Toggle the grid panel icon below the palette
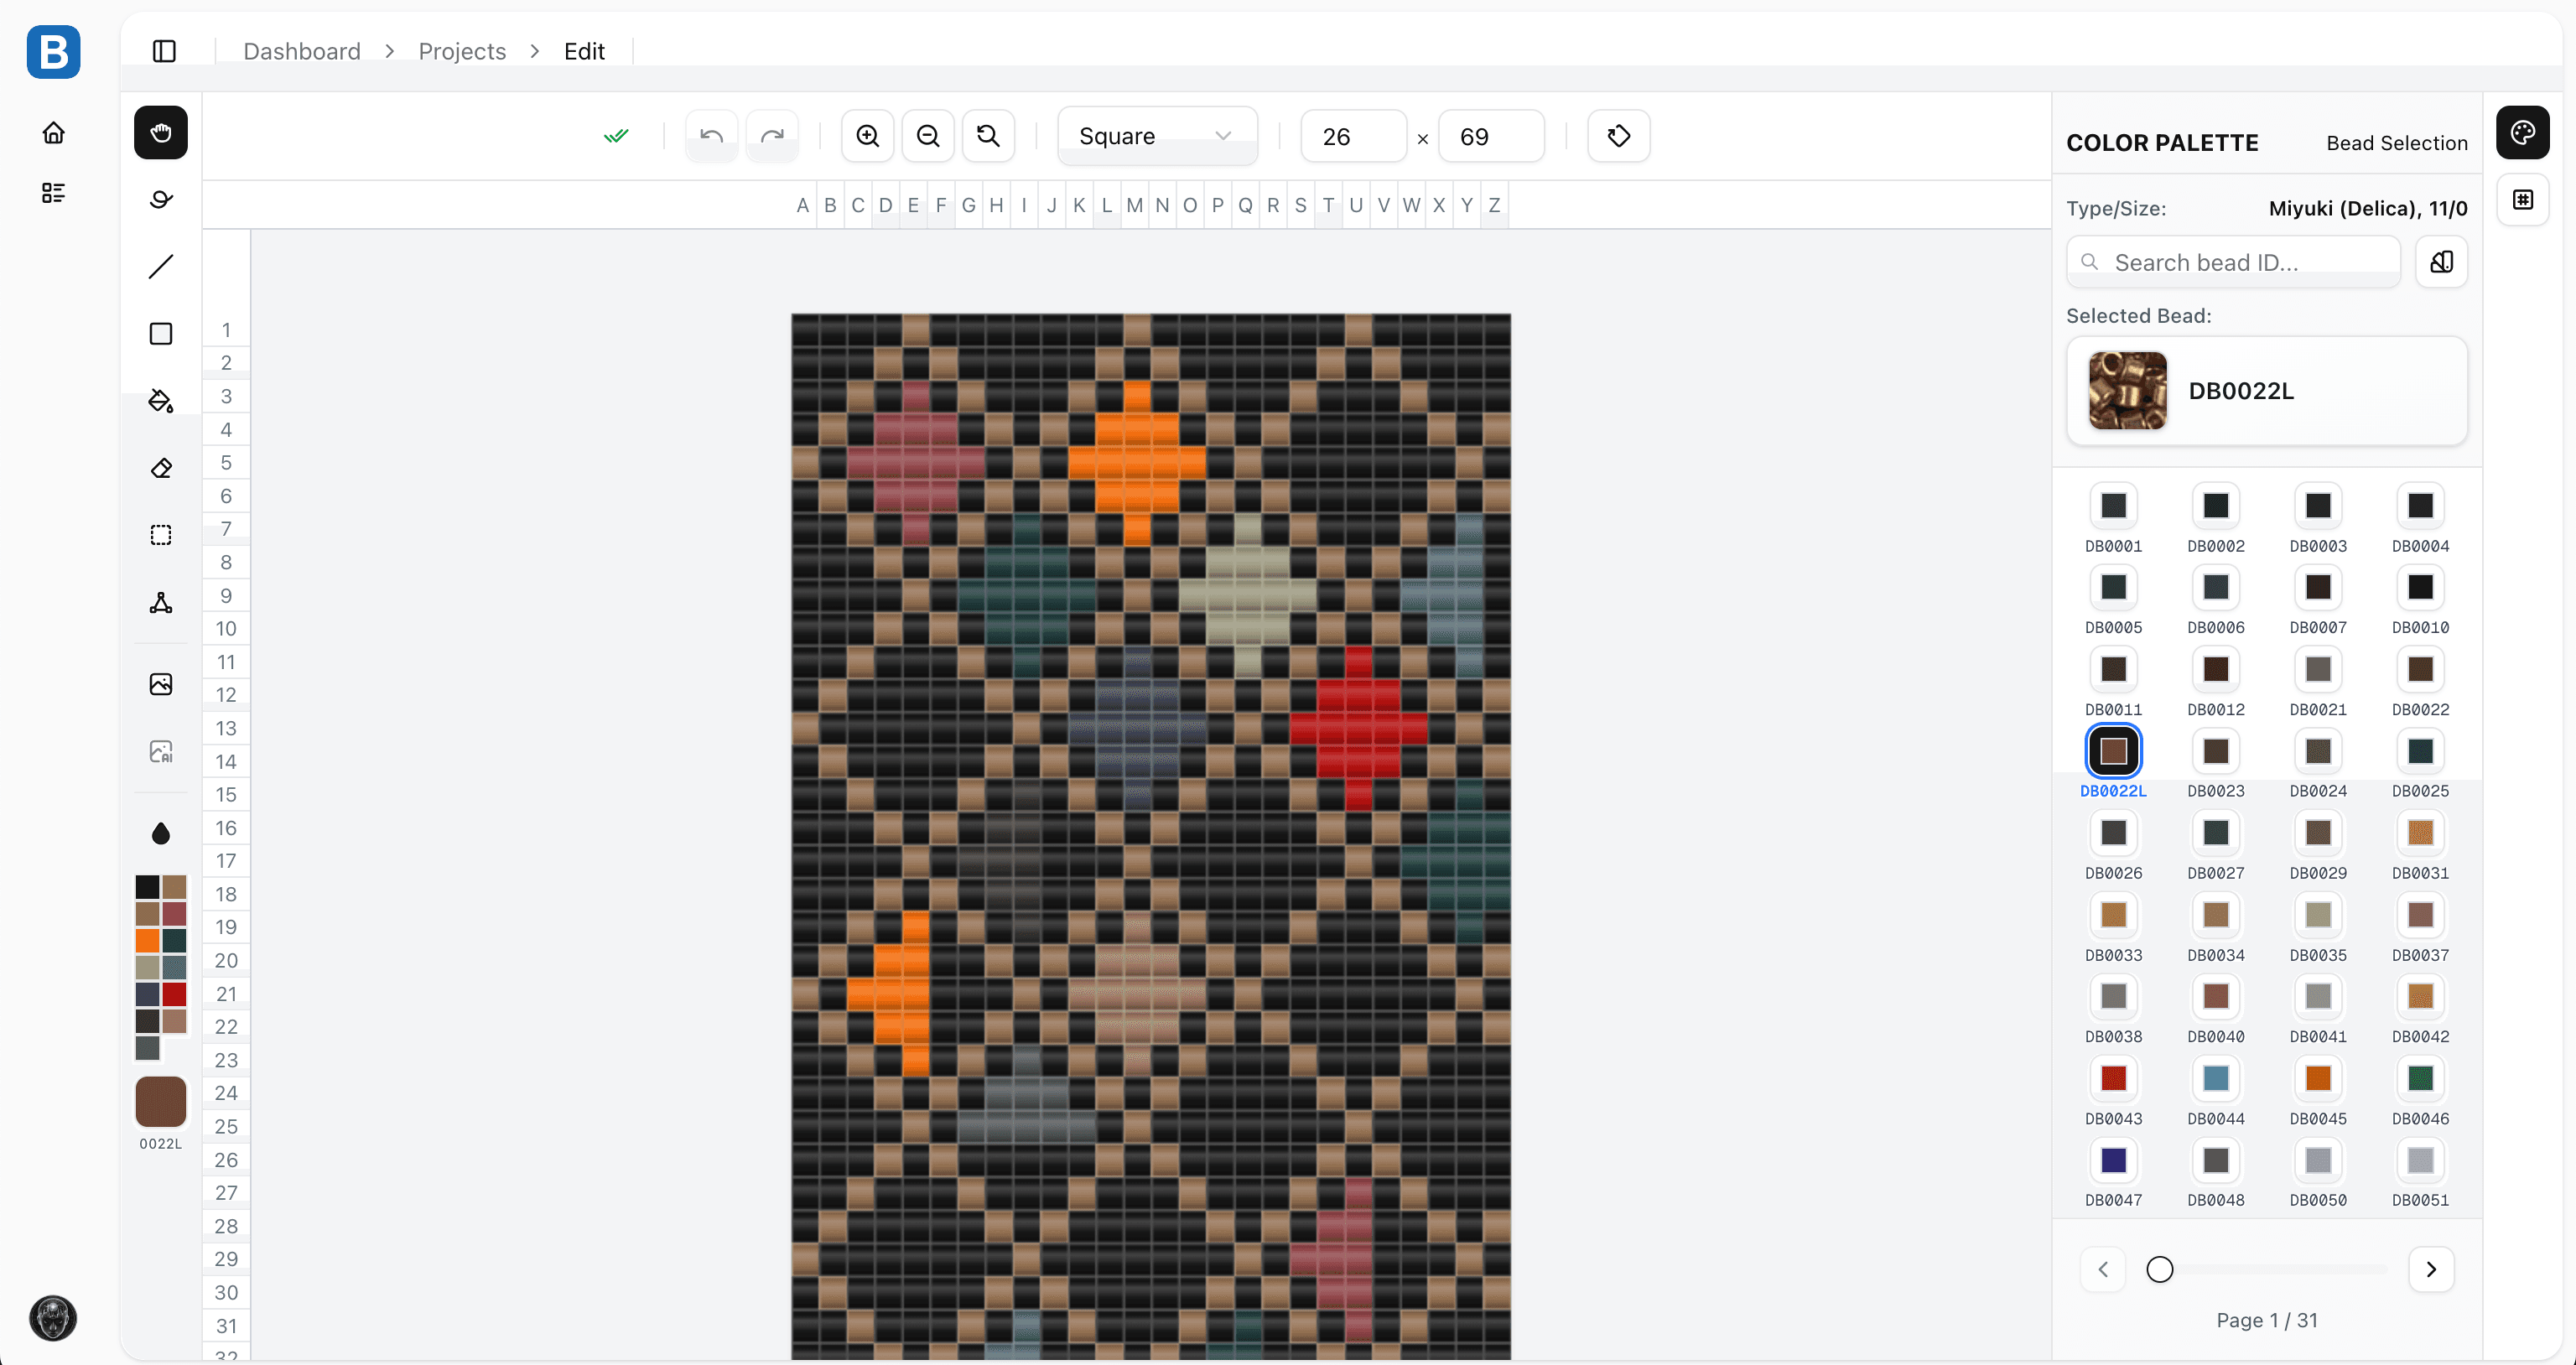The image size is (2576, 1365). click(x=2523, y=199)
